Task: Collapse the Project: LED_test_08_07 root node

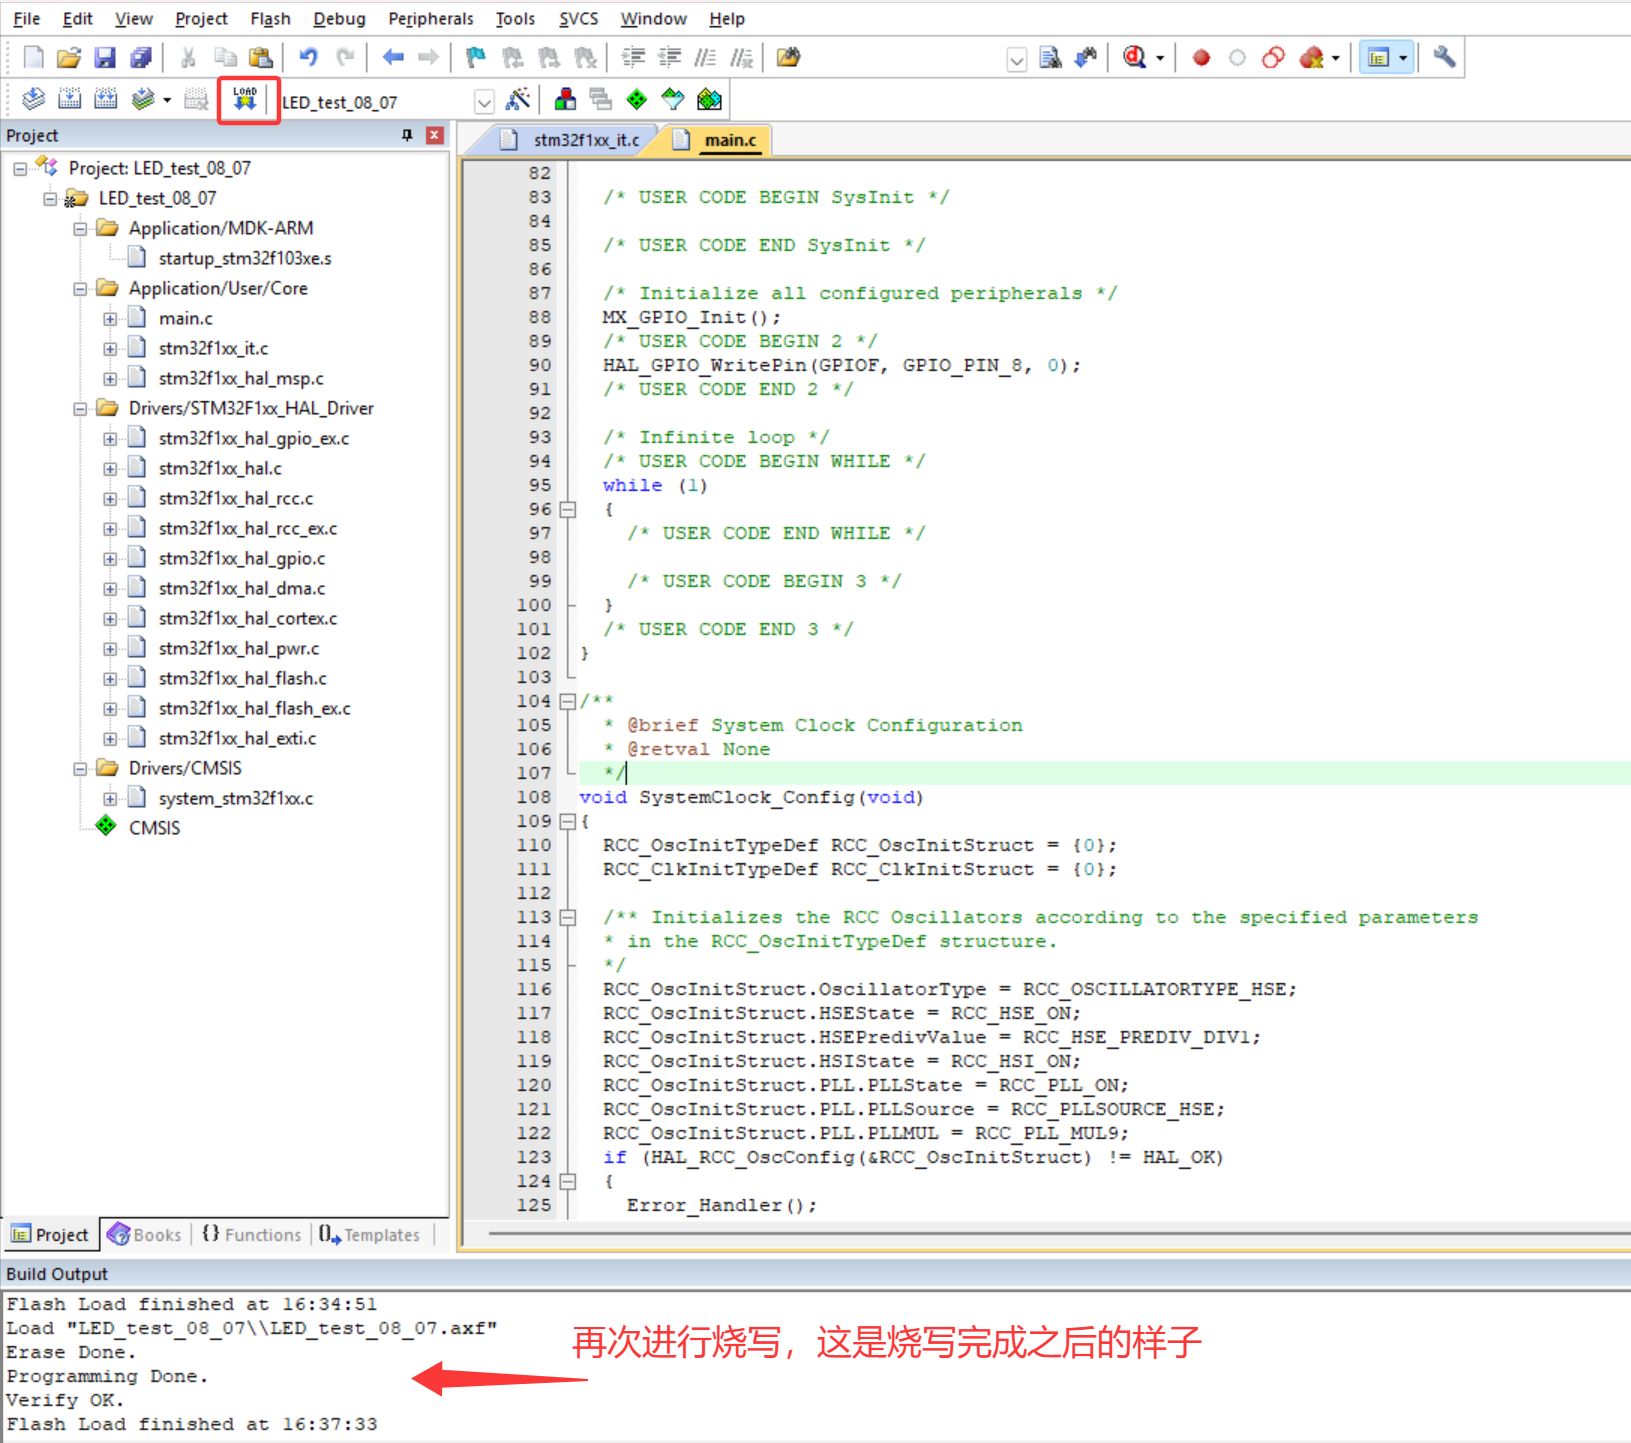Action: pyautogui.click(x=20, y=169)
